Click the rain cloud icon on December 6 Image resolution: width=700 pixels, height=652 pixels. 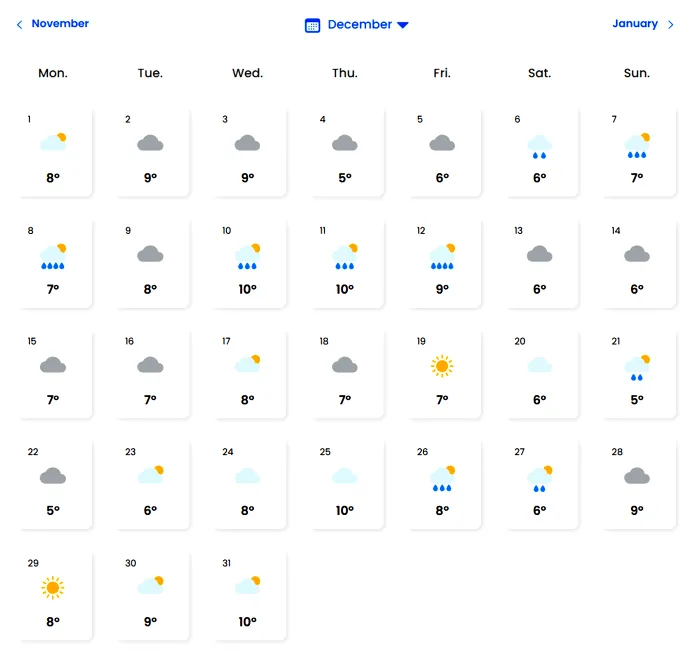tap(540, 146)
